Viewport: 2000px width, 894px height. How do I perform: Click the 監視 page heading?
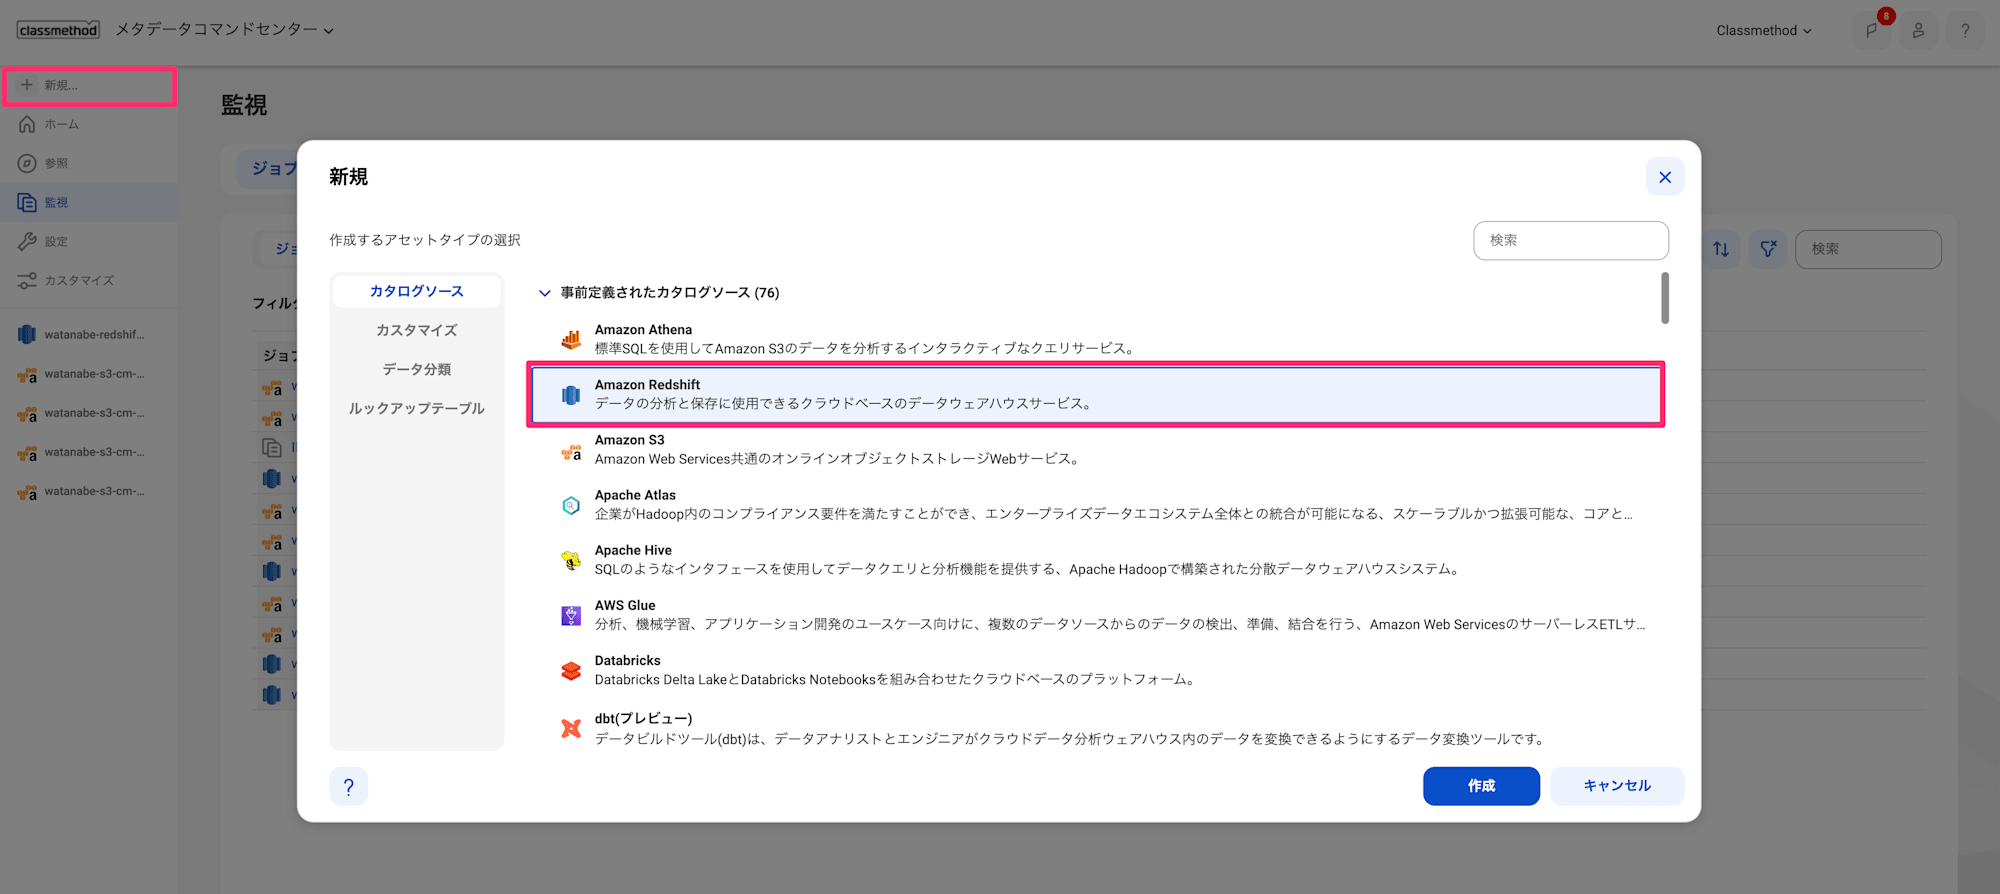tap(244, 105)
